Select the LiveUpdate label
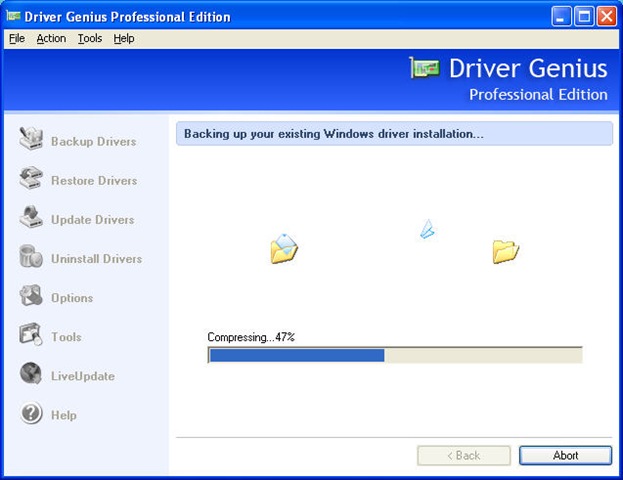The height and width of the screenshot is (480, 623). pos(83,376)
